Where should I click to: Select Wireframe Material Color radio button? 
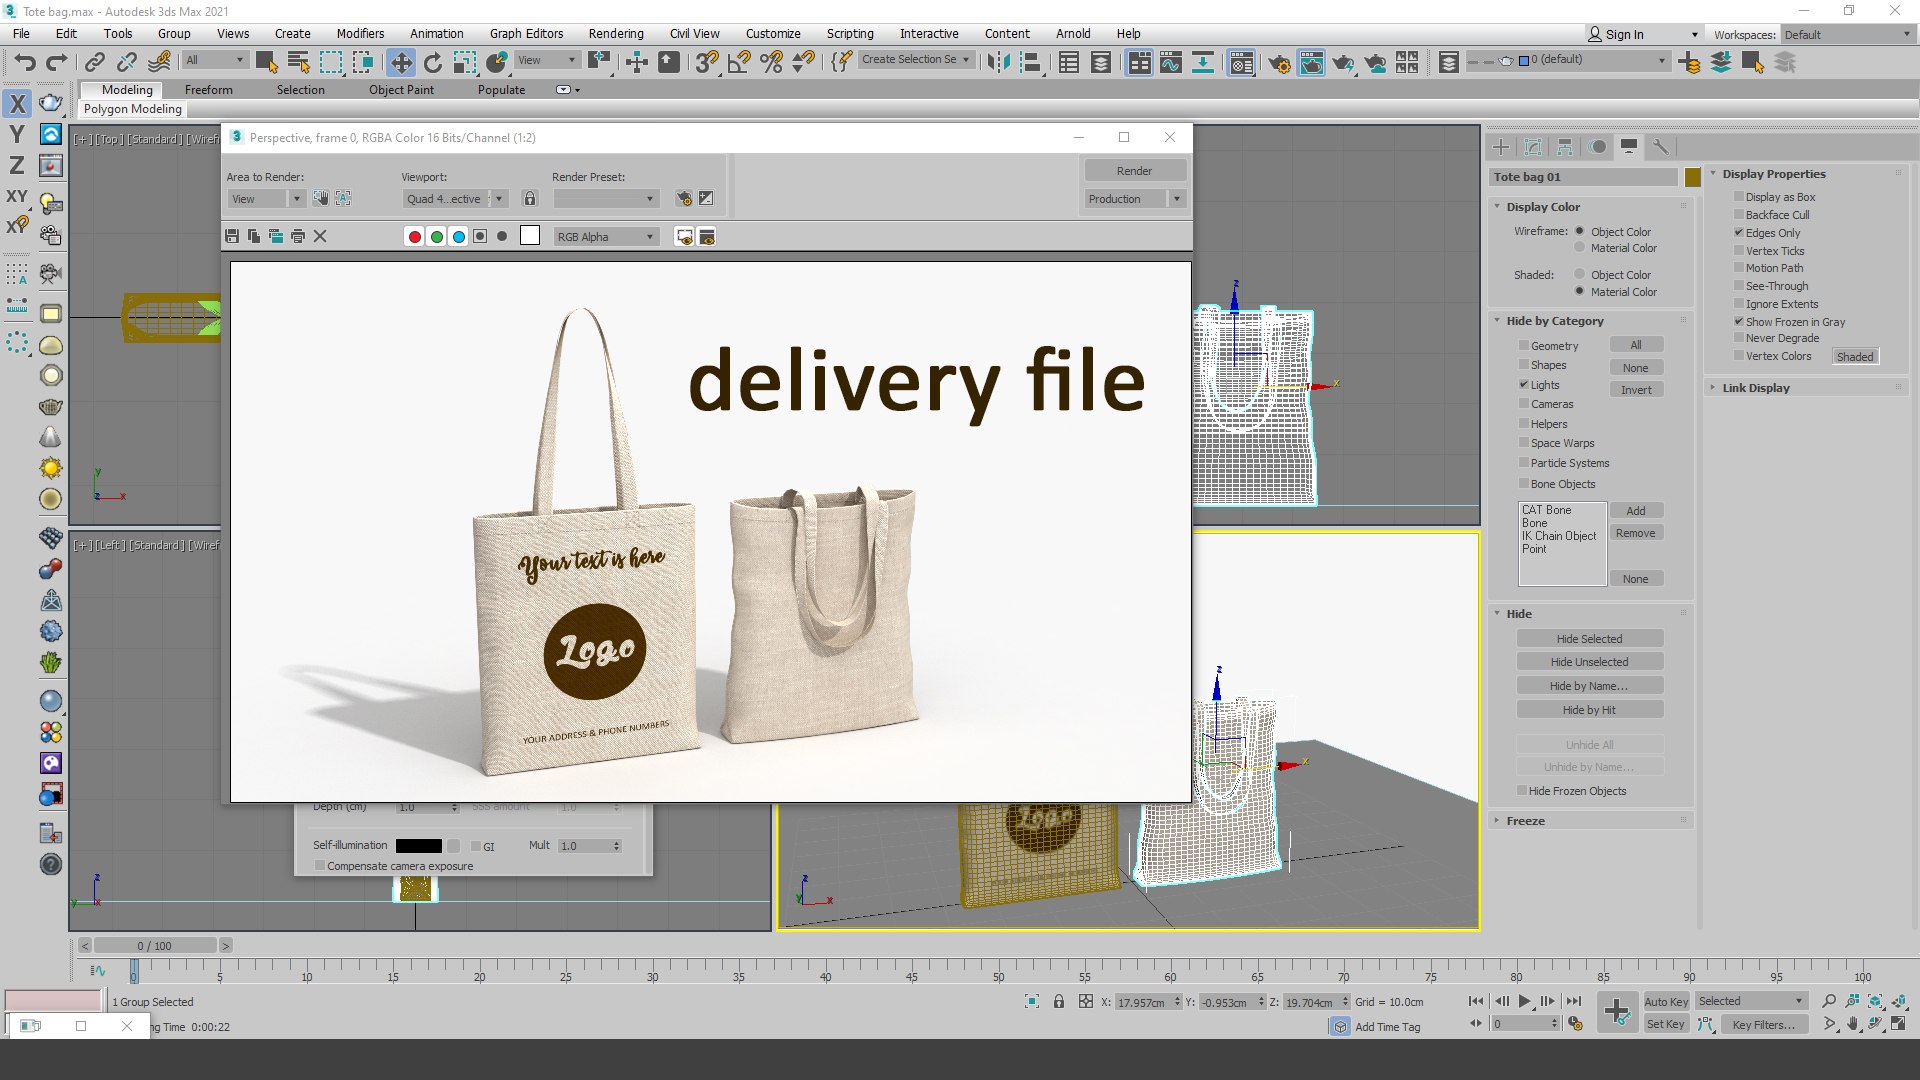(1580, 247)
